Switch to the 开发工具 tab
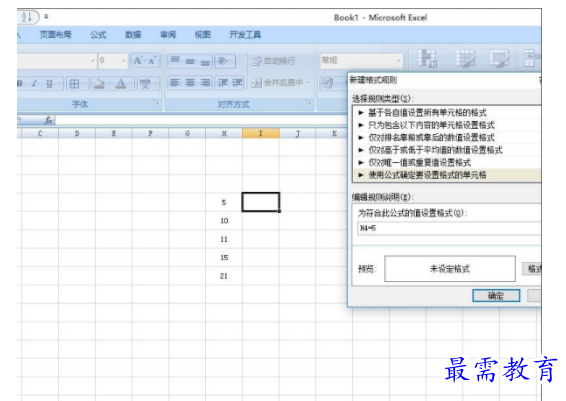566x401 pixels. [245, 35]
